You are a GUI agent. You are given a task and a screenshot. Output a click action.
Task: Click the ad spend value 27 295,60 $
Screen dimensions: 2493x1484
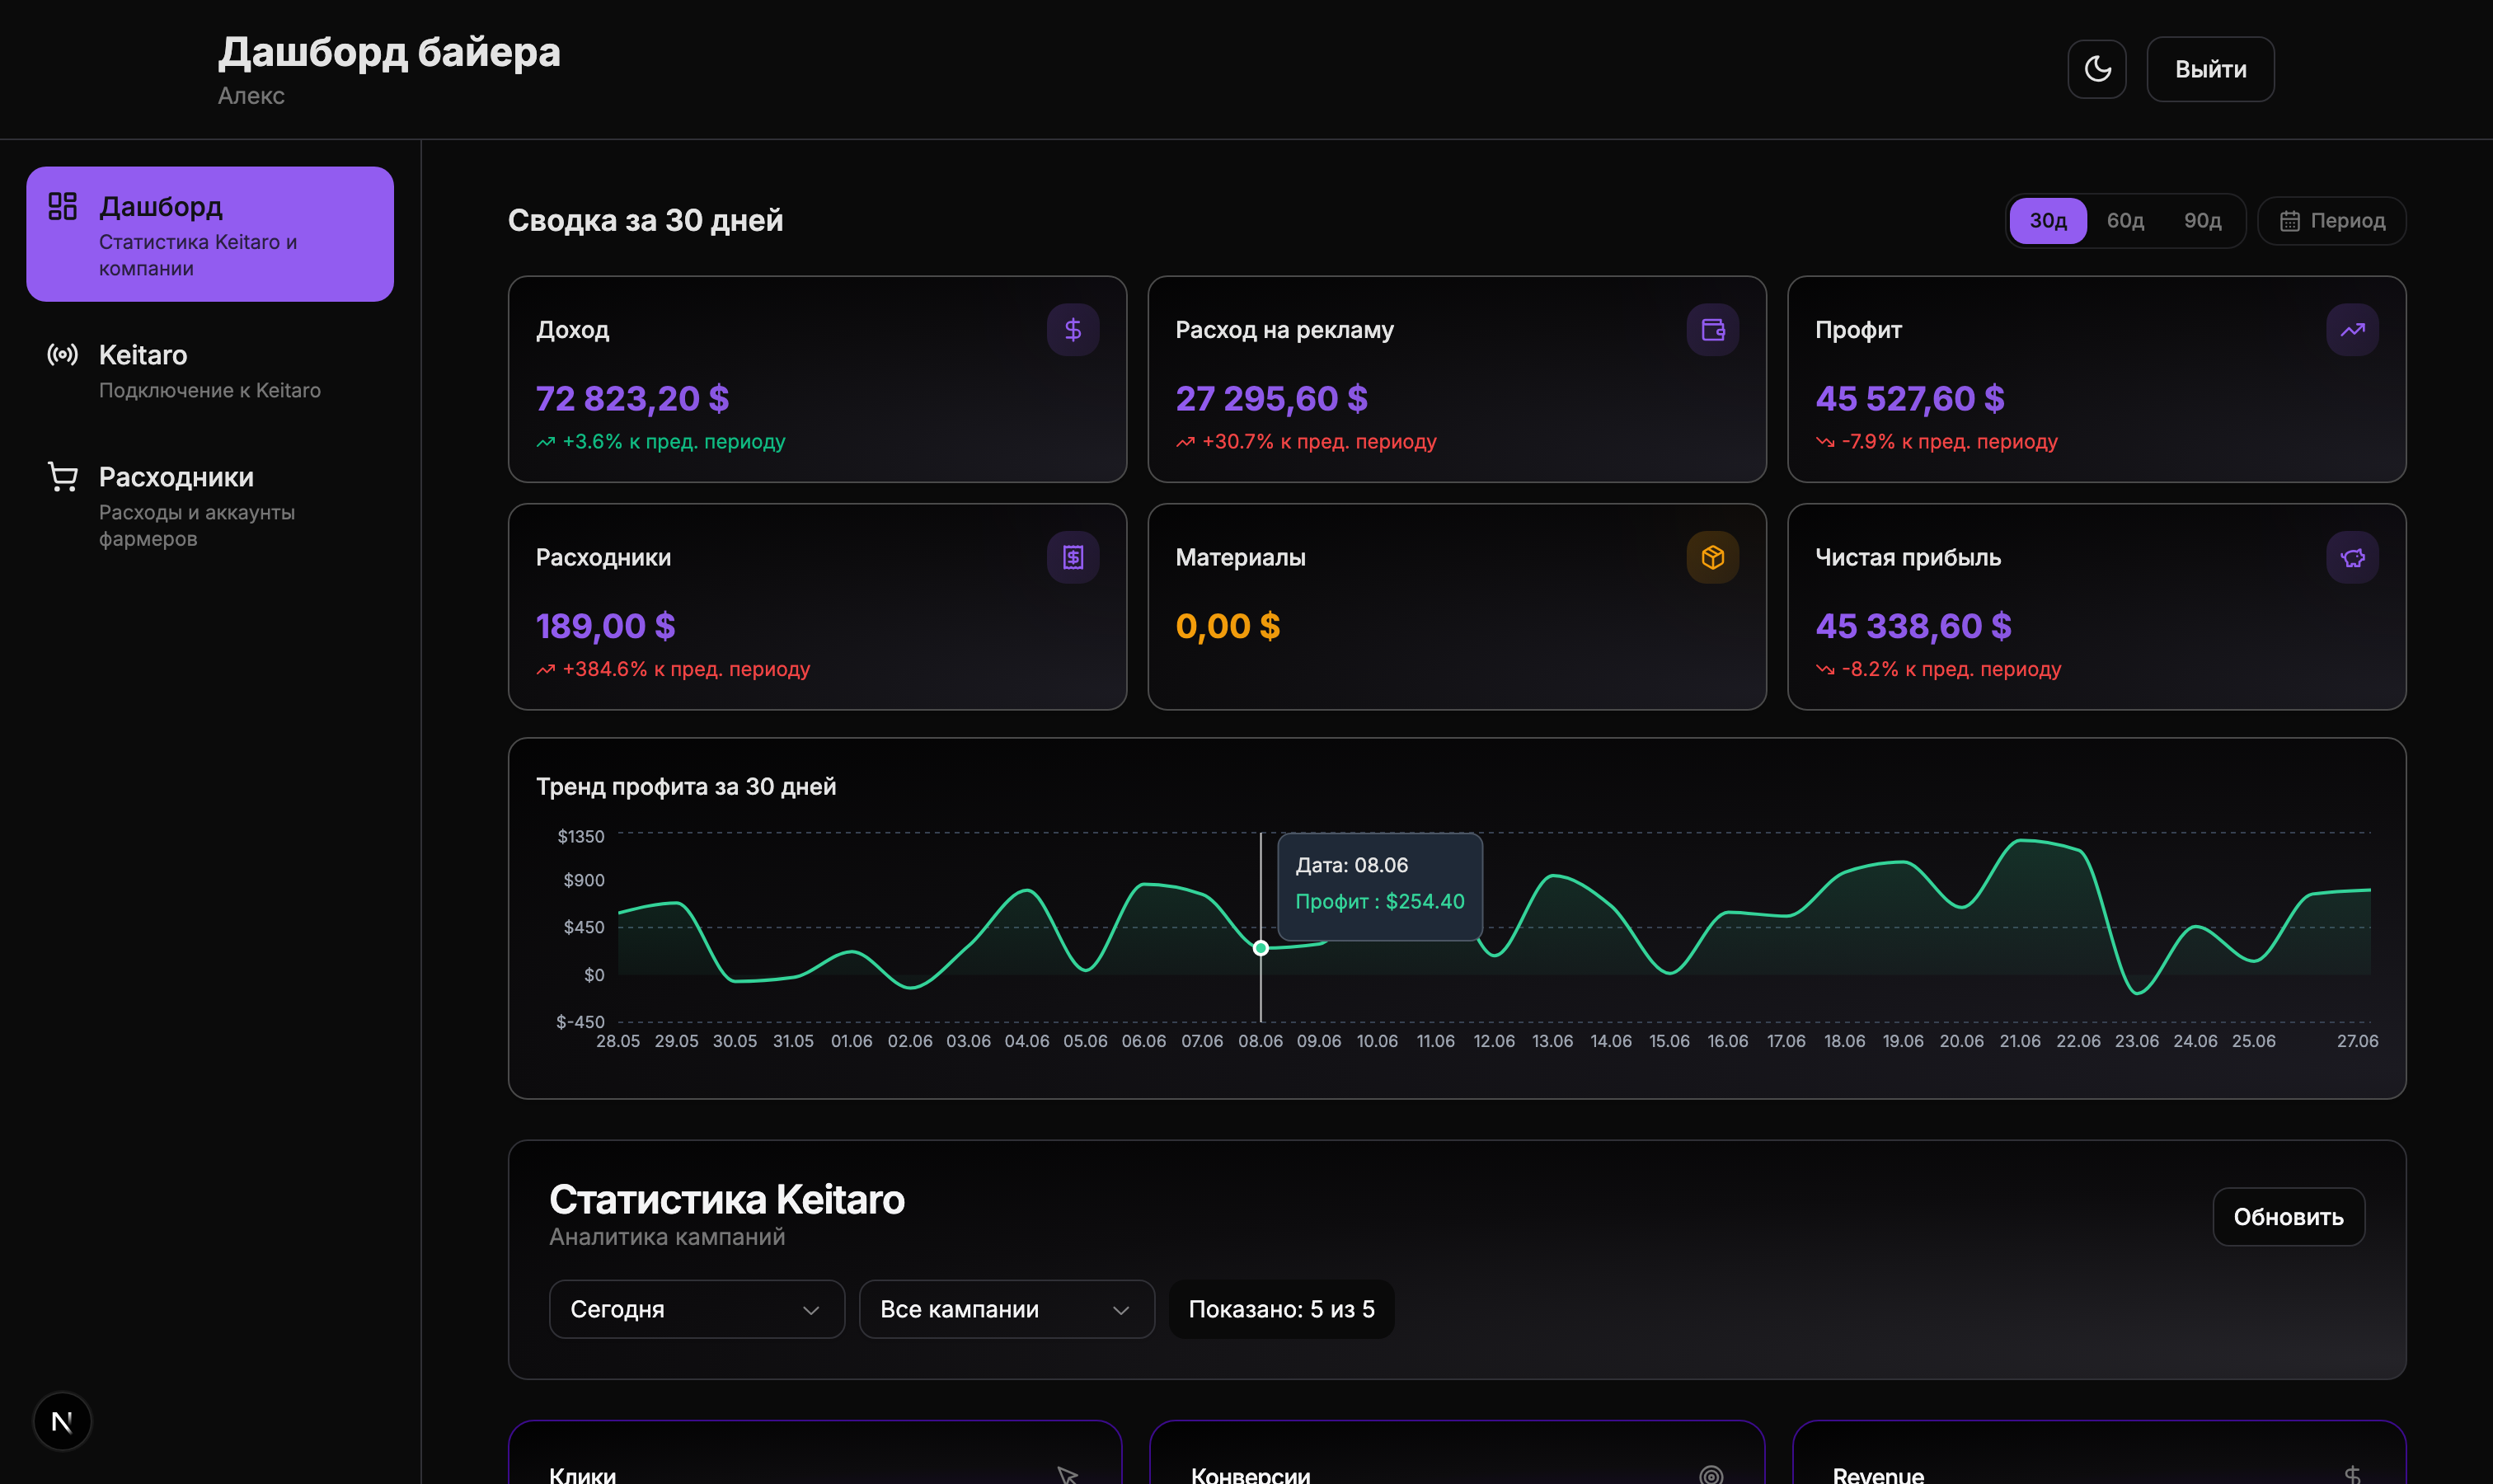tap(1271, 398)
